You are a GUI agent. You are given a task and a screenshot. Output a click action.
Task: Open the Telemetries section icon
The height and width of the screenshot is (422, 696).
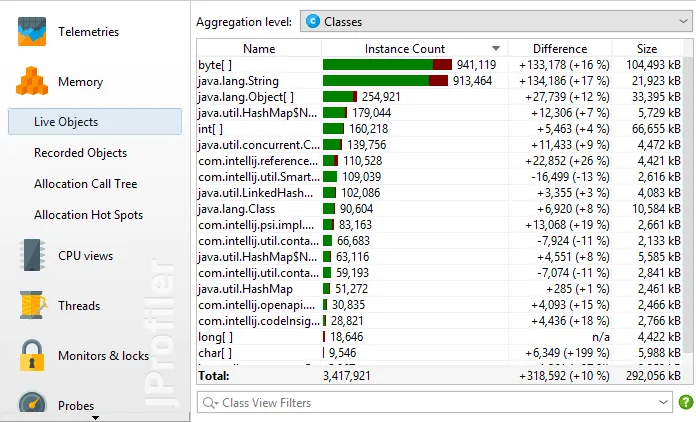click(32, 32)
